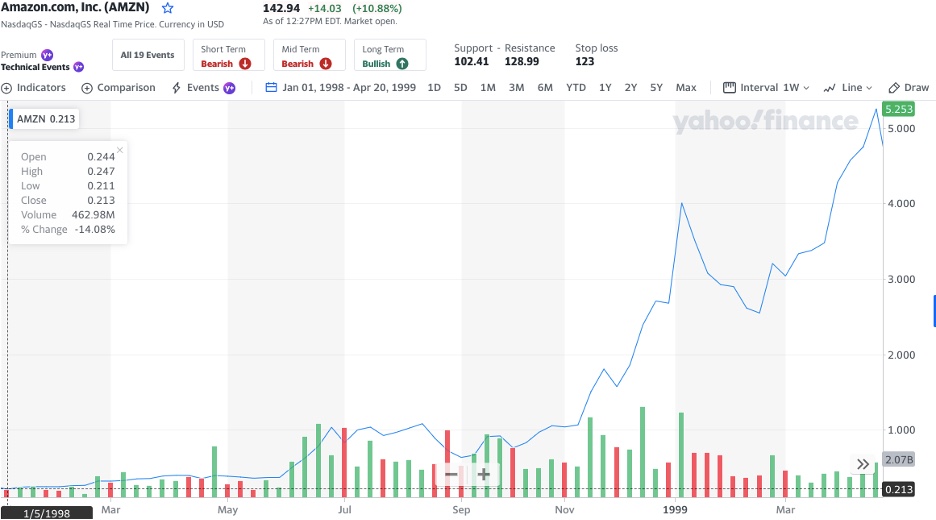The width and height of the screenshot is (936, 520).
Task: Select the 5Y range
Action: pos(657,87)
